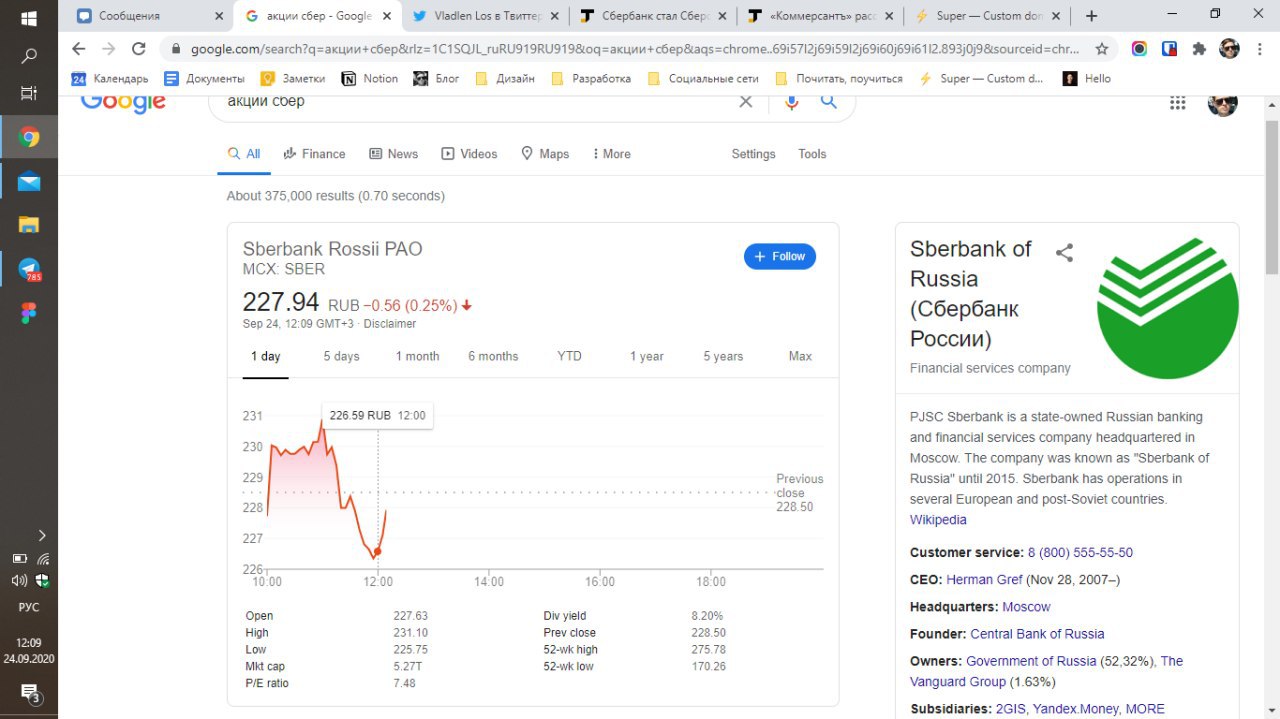Viewport: 1280px width, 719px height.
Task: Open the Mail app in the taskbar
Action: pyautogui.click(x=29, y=181)
